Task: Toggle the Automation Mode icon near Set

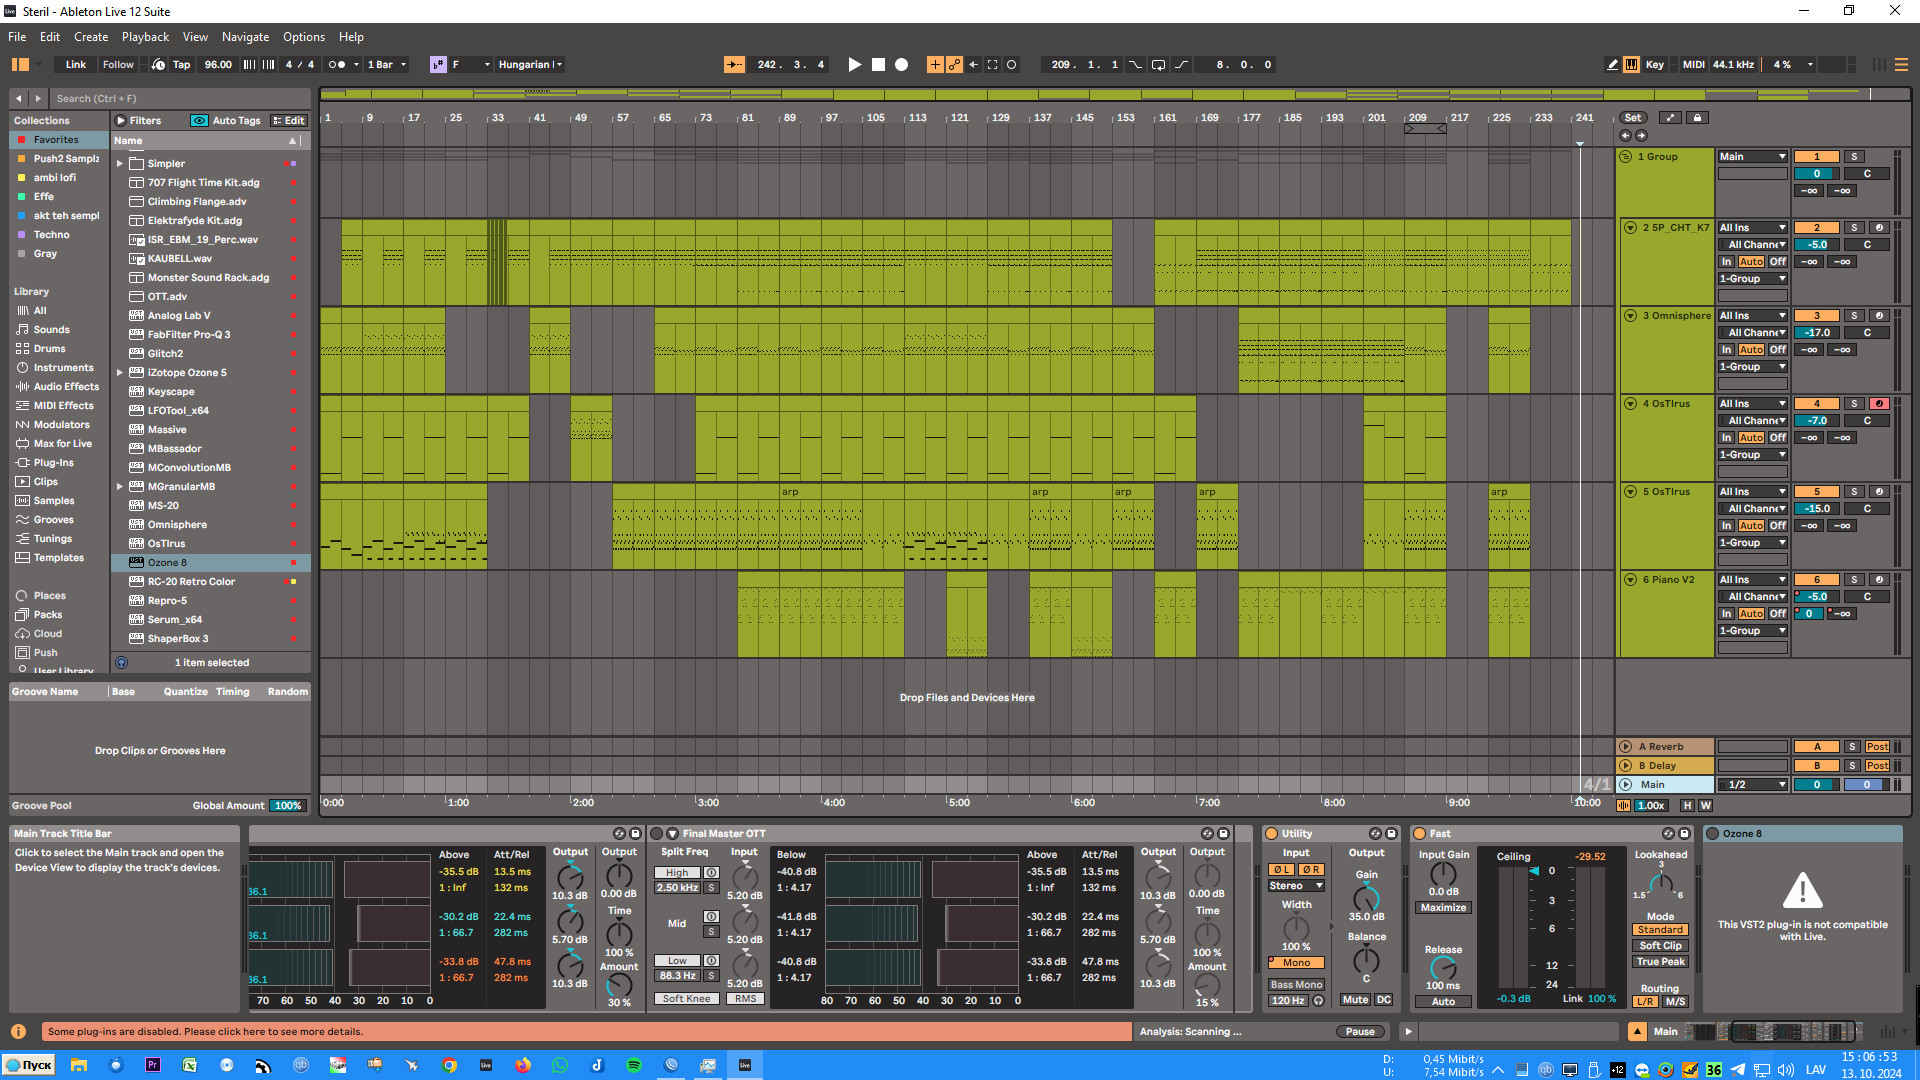Action: coord(1670,118)
